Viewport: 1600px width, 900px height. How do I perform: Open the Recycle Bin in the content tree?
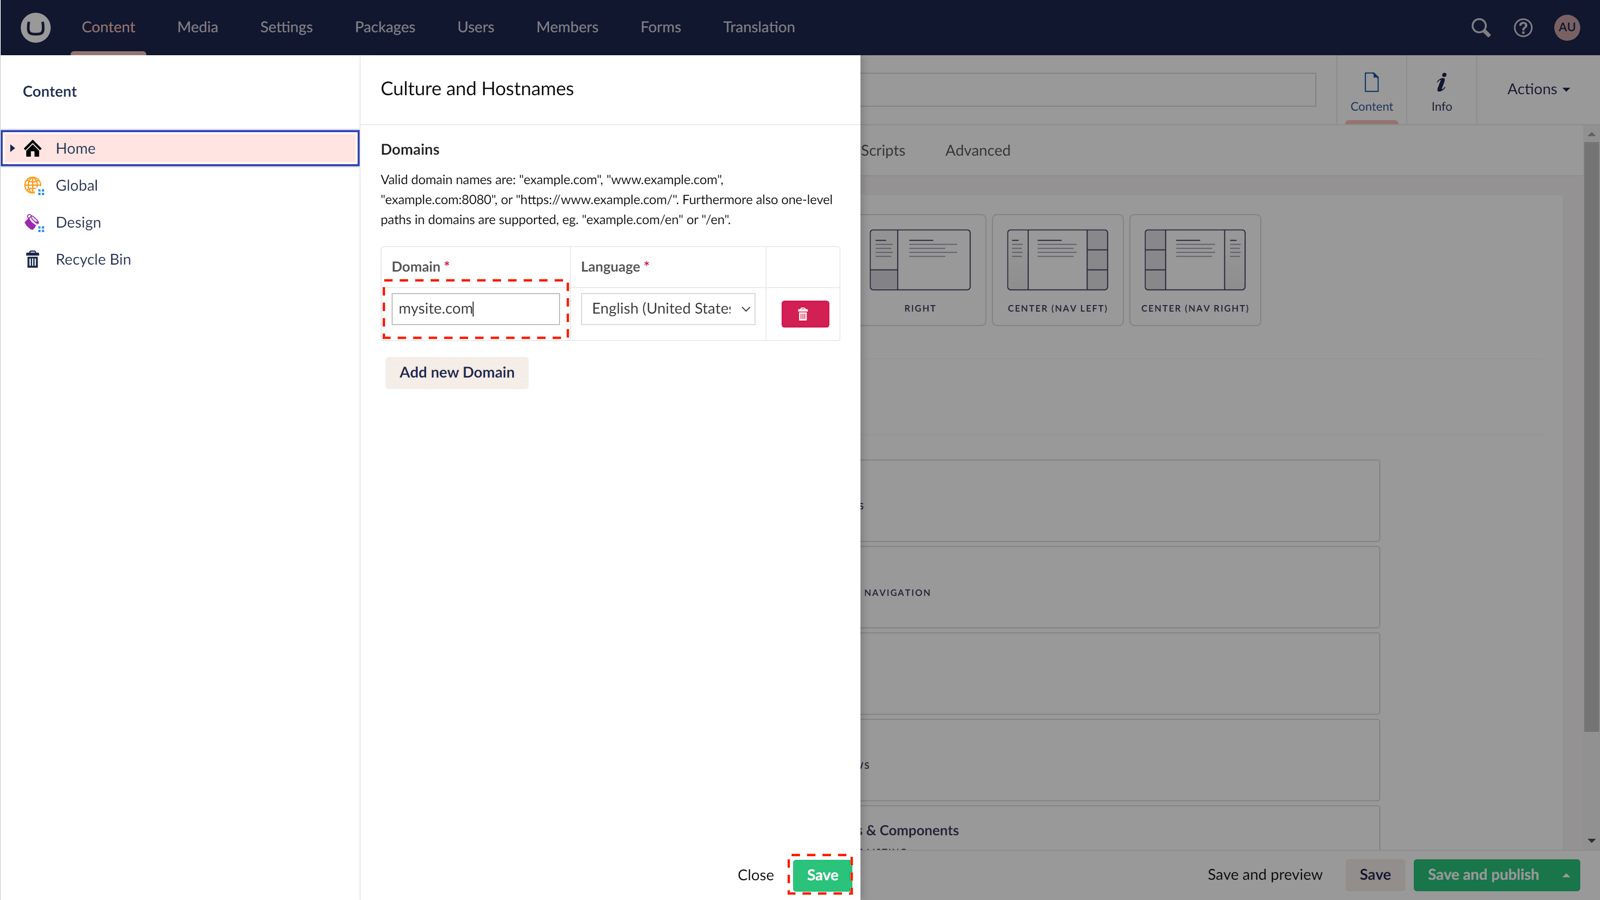click(x=93, y=258)
